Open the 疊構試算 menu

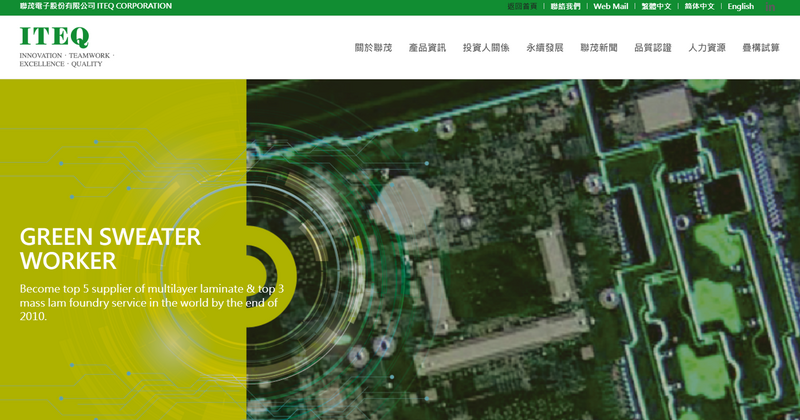tap(761, 48)
